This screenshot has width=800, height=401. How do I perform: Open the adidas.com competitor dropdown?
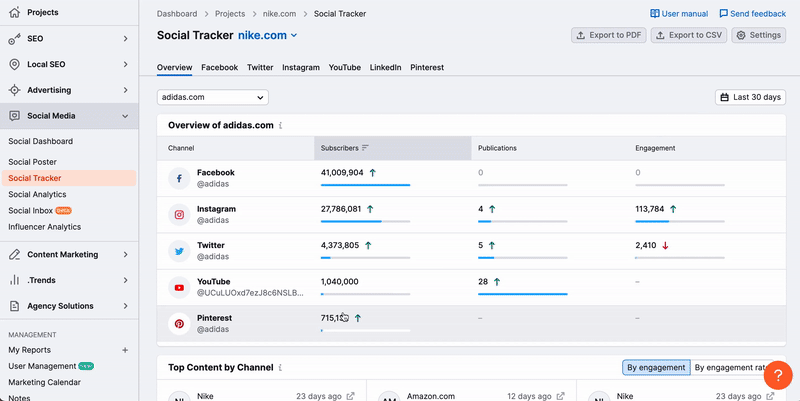(213, 97)
